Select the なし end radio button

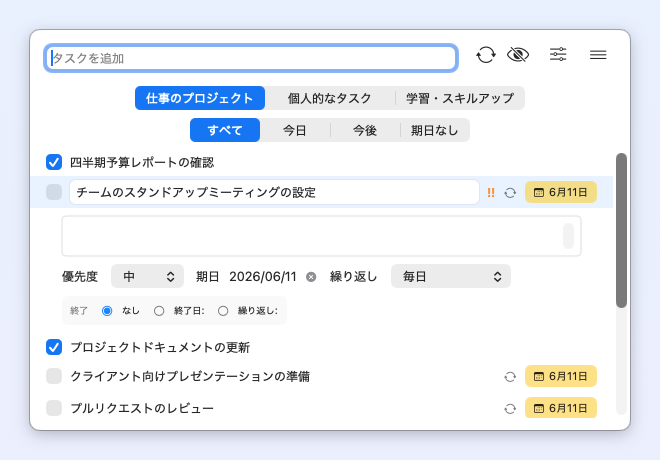tap(107, 311)
